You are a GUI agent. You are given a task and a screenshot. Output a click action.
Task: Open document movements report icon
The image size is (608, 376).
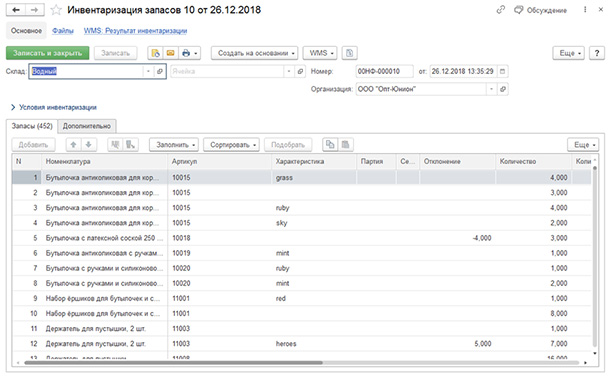pos(155,53)
